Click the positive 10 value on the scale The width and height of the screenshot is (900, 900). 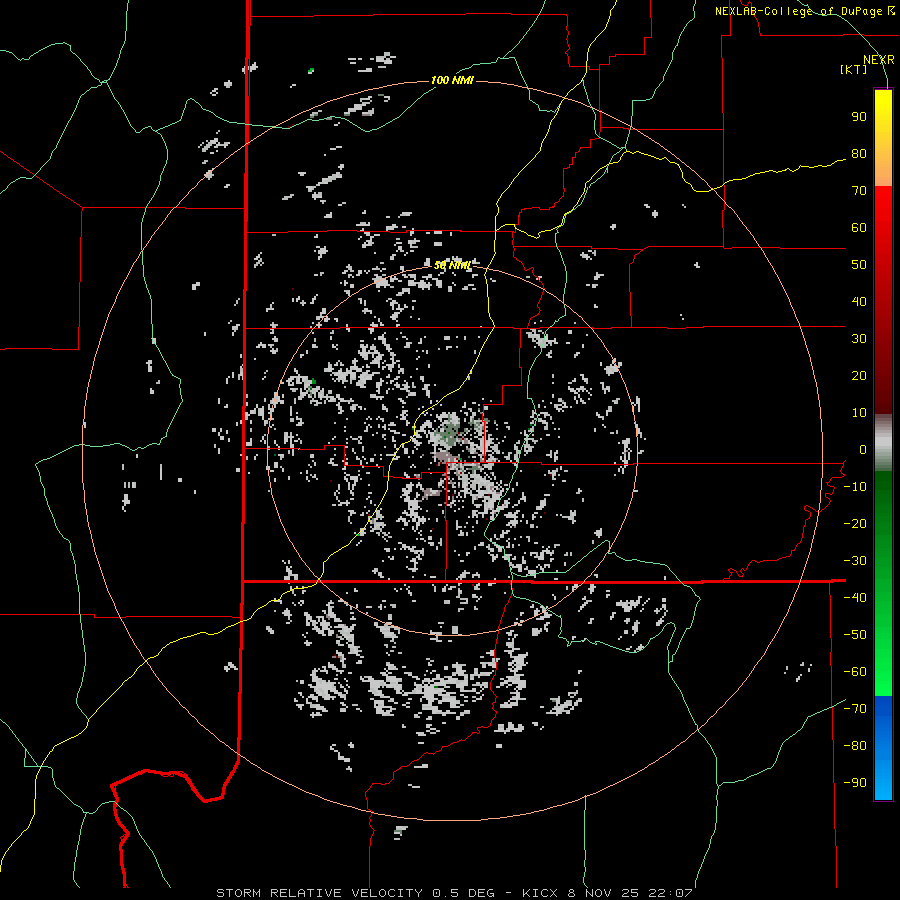(859, 413)
